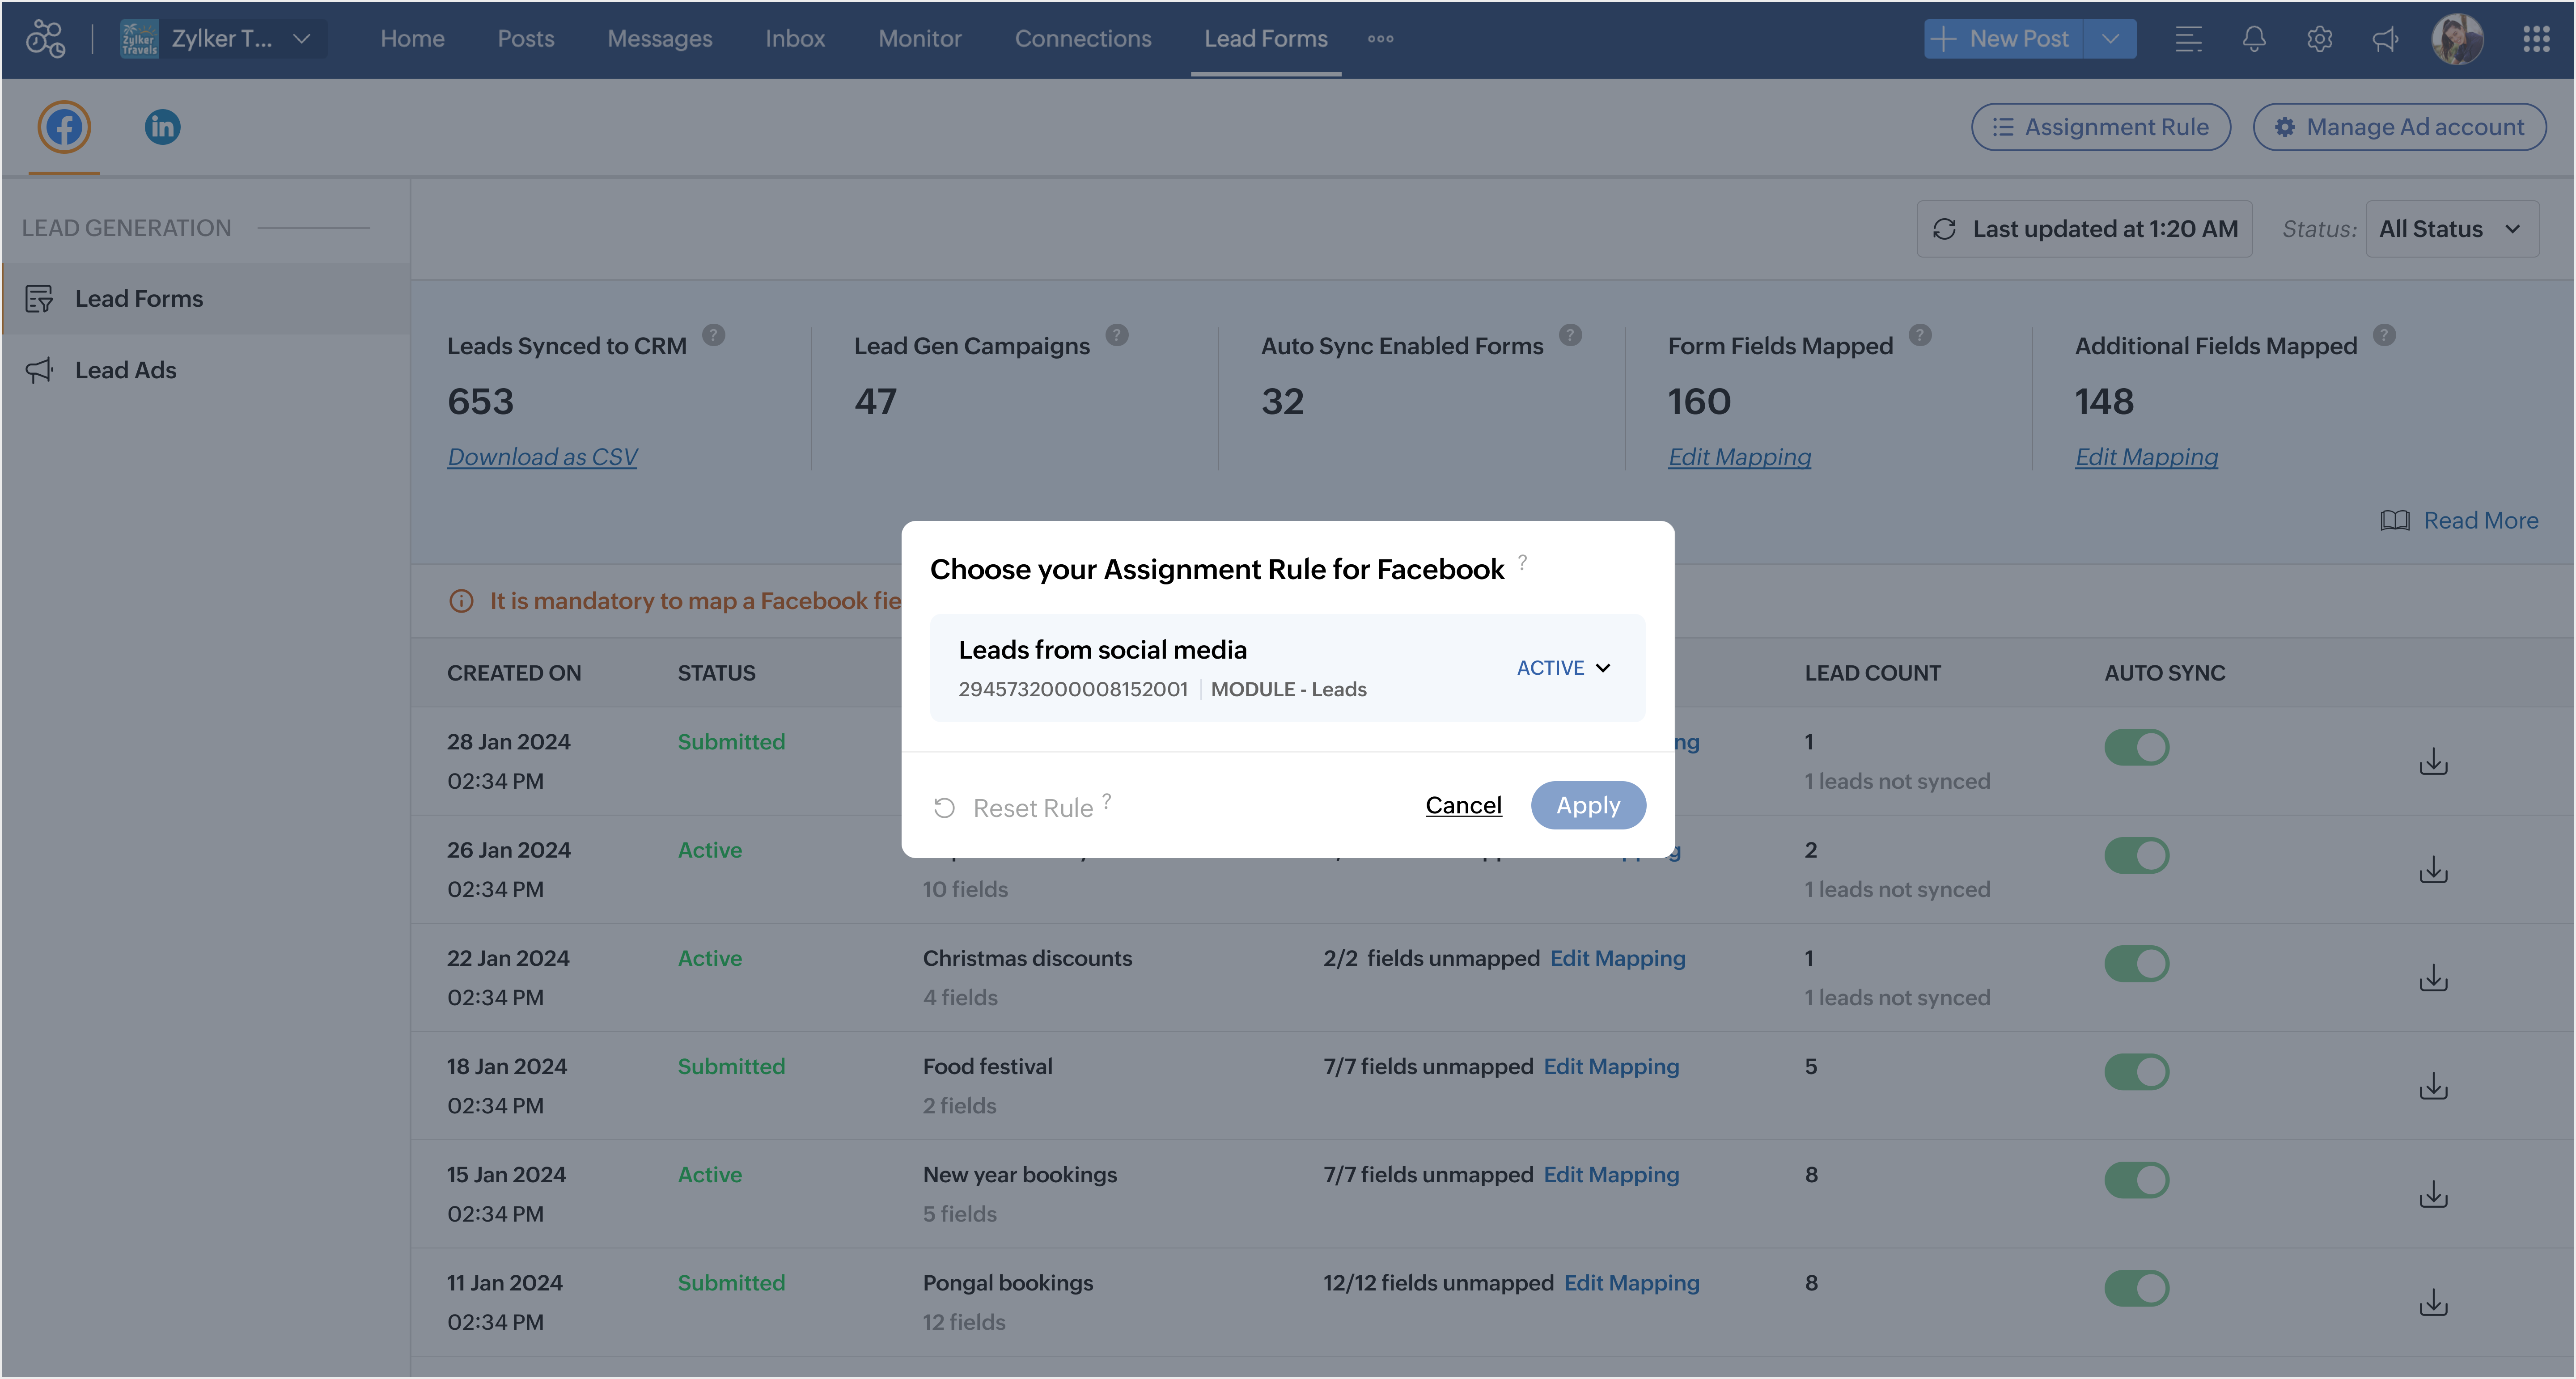Click help icon next to Lead Gen Campaigns
This screenshot has height=1379, width=2576.
click(x=1117, y=335)
